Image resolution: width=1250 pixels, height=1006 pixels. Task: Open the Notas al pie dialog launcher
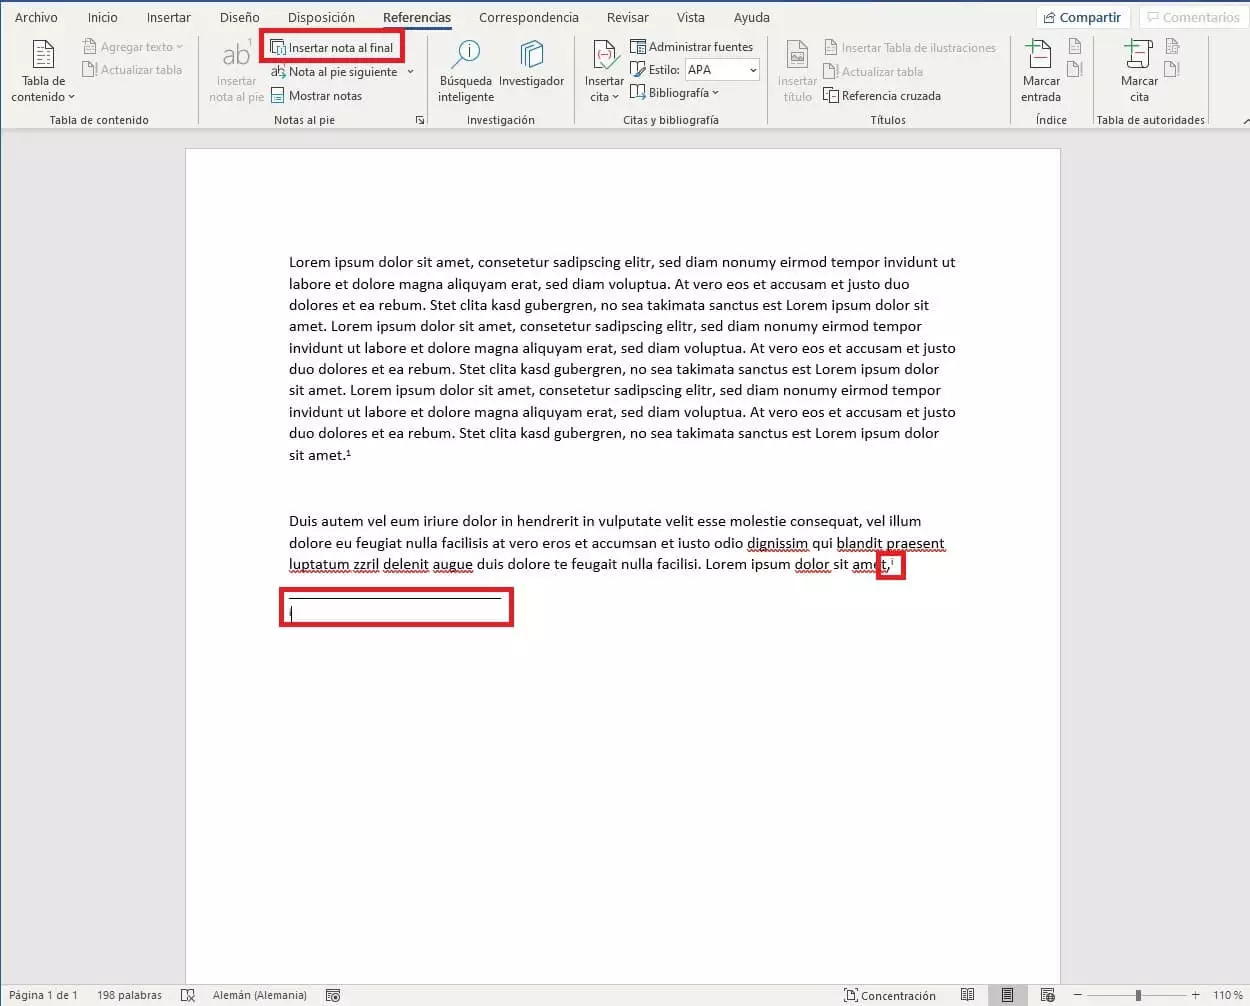[420, 120]
